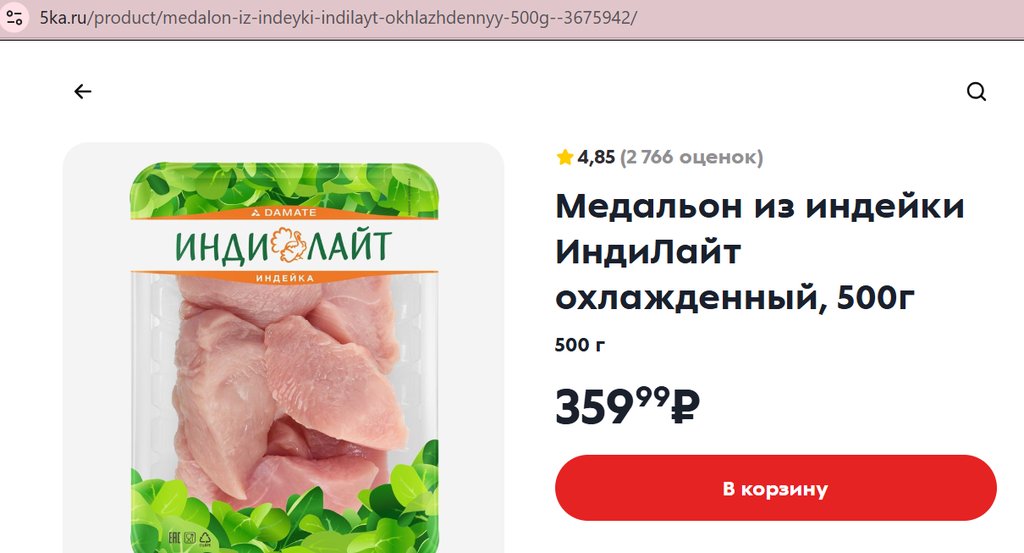Open the turkey medallion product photo
This screenshot has height=553, width=1024.
point(283,348)
